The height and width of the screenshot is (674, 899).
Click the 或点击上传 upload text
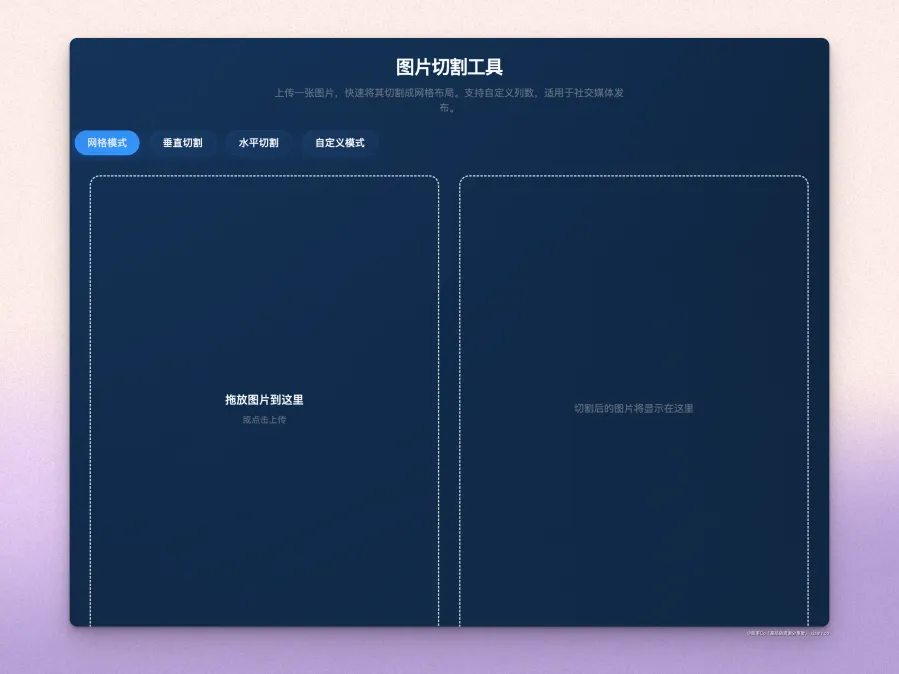tap(264, 420)
